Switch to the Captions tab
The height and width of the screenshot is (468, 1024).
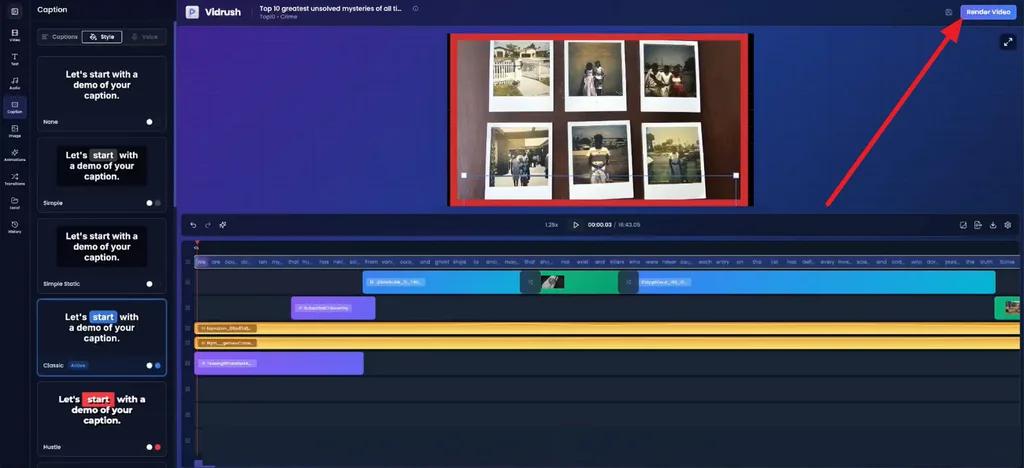pyautogui.click(x=60, y=37)
